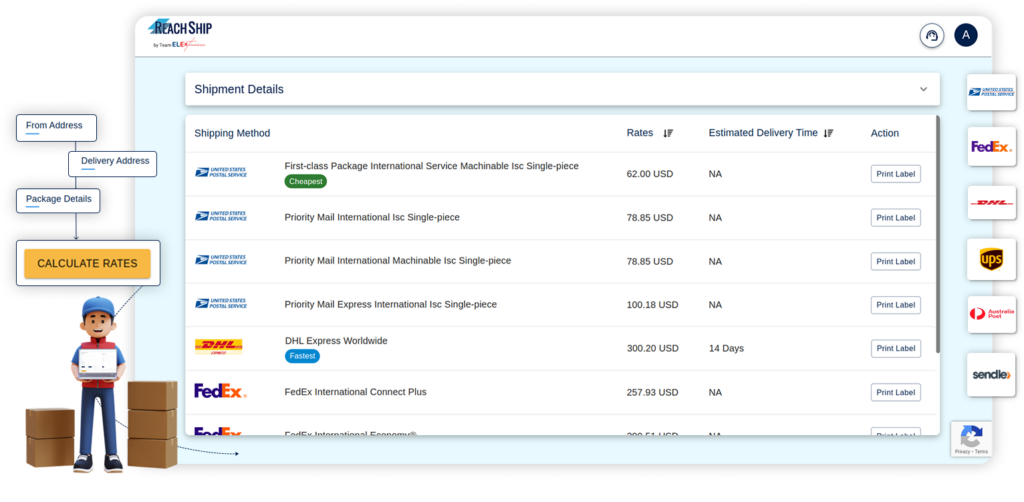Click the Shipment Details title
The width and height of the screenshot is (1024, 502).
click(x=239, y=89)
